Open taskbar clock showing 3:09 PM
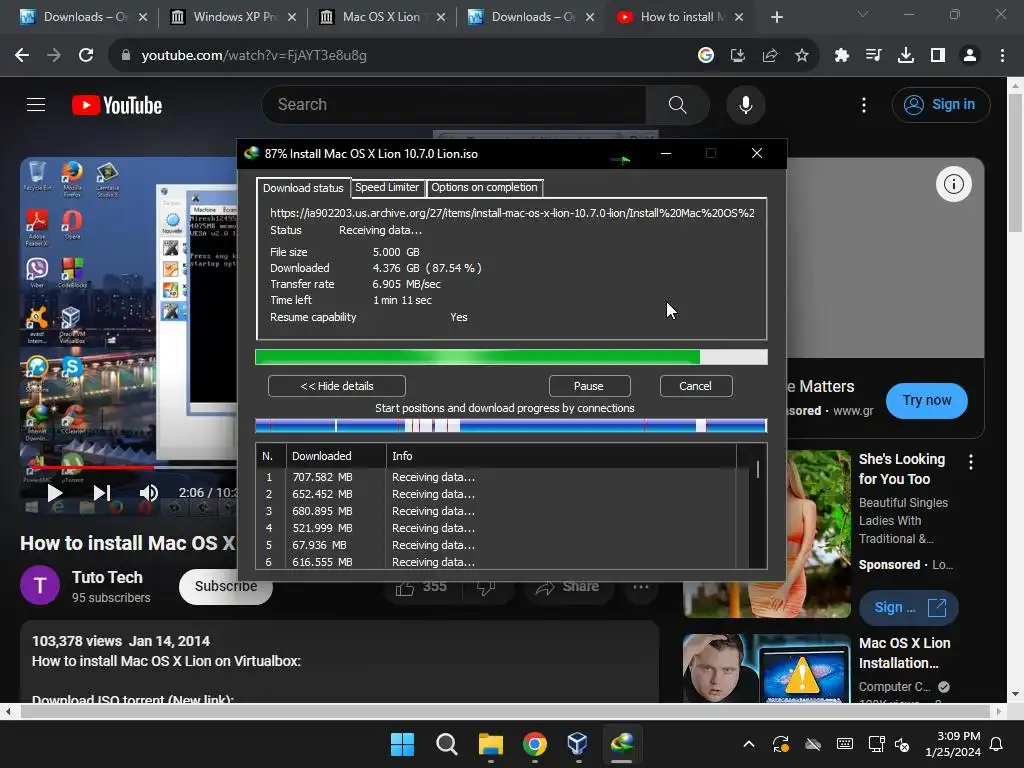The image size is (1024, 768). pos(953,744)
